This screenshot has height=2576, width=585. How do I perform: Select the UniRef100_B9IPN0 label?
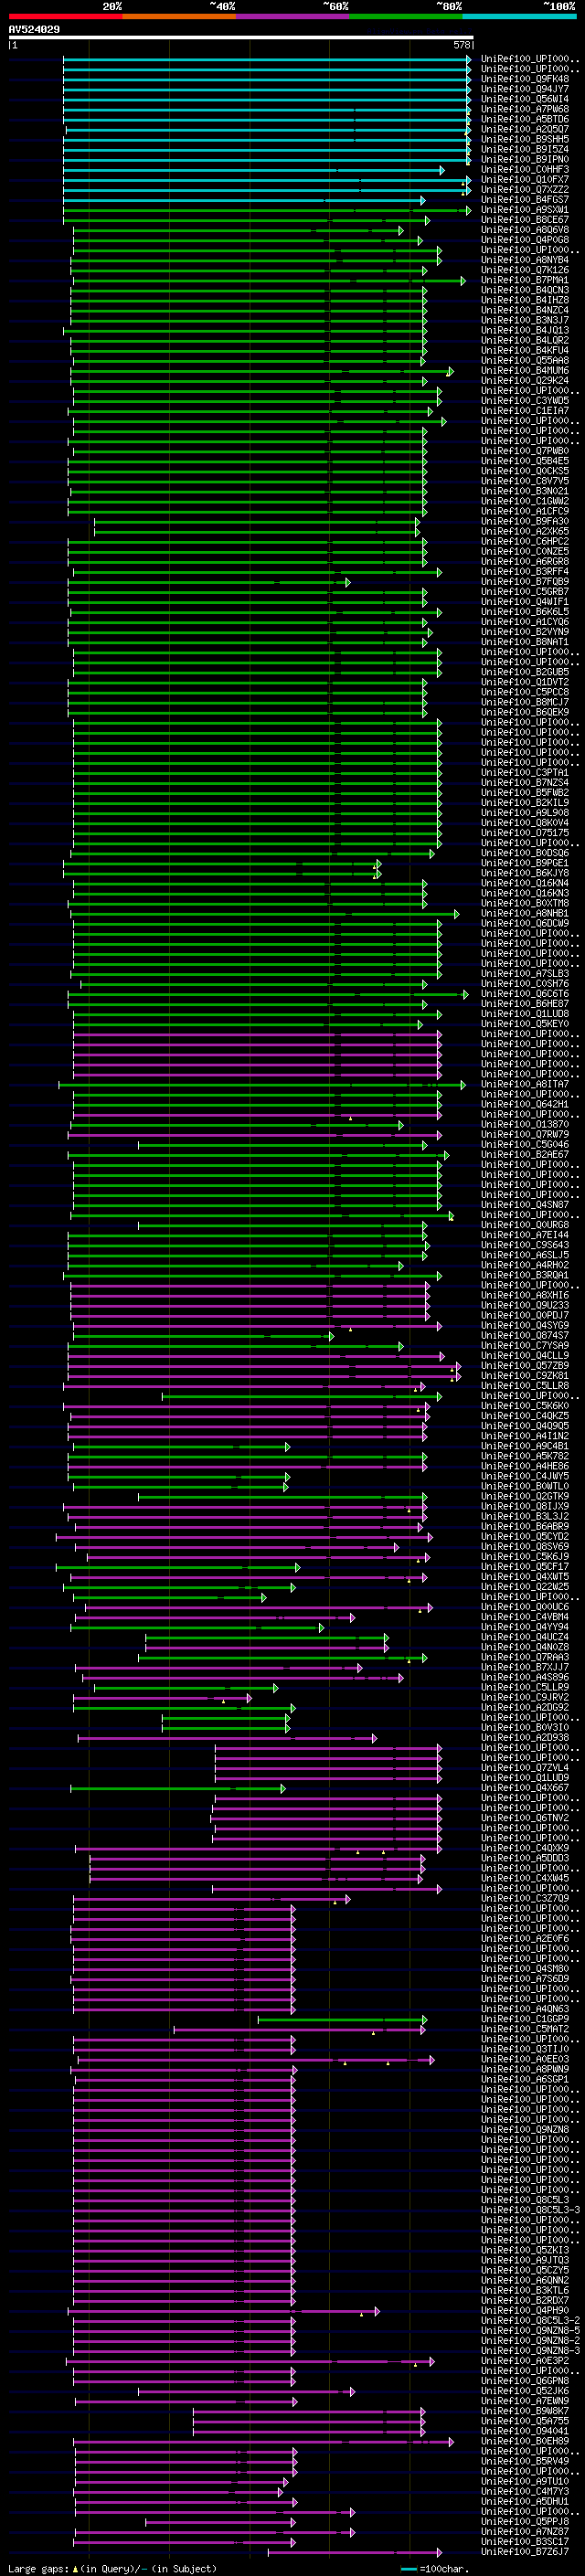point(525,159)
